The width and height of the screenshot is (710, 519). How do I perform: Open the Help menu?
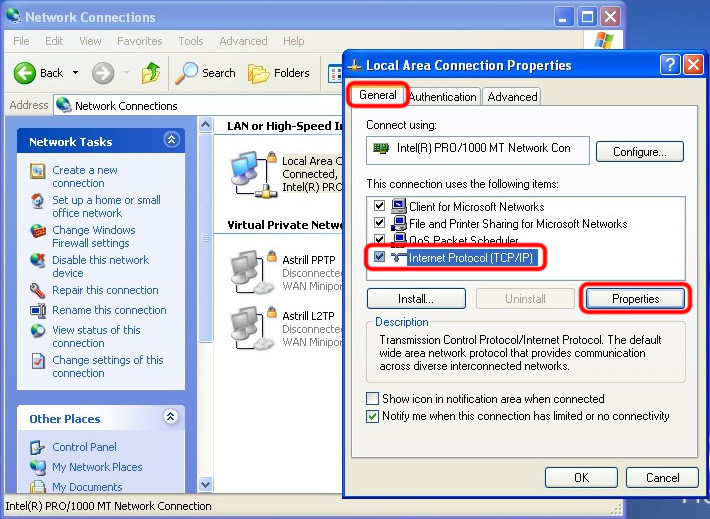(x=293, y=41)
